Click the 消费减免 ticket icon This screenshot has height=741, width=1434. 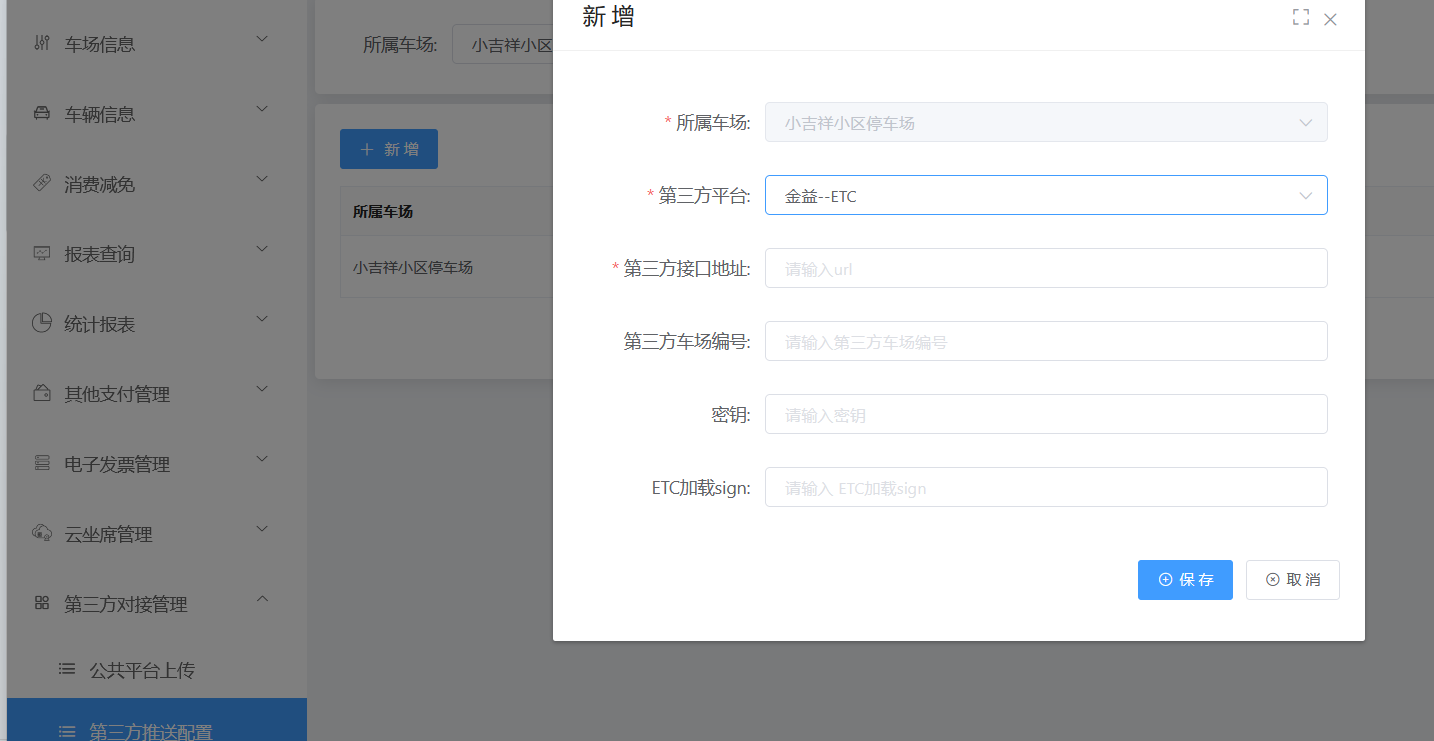click(42, 183)
